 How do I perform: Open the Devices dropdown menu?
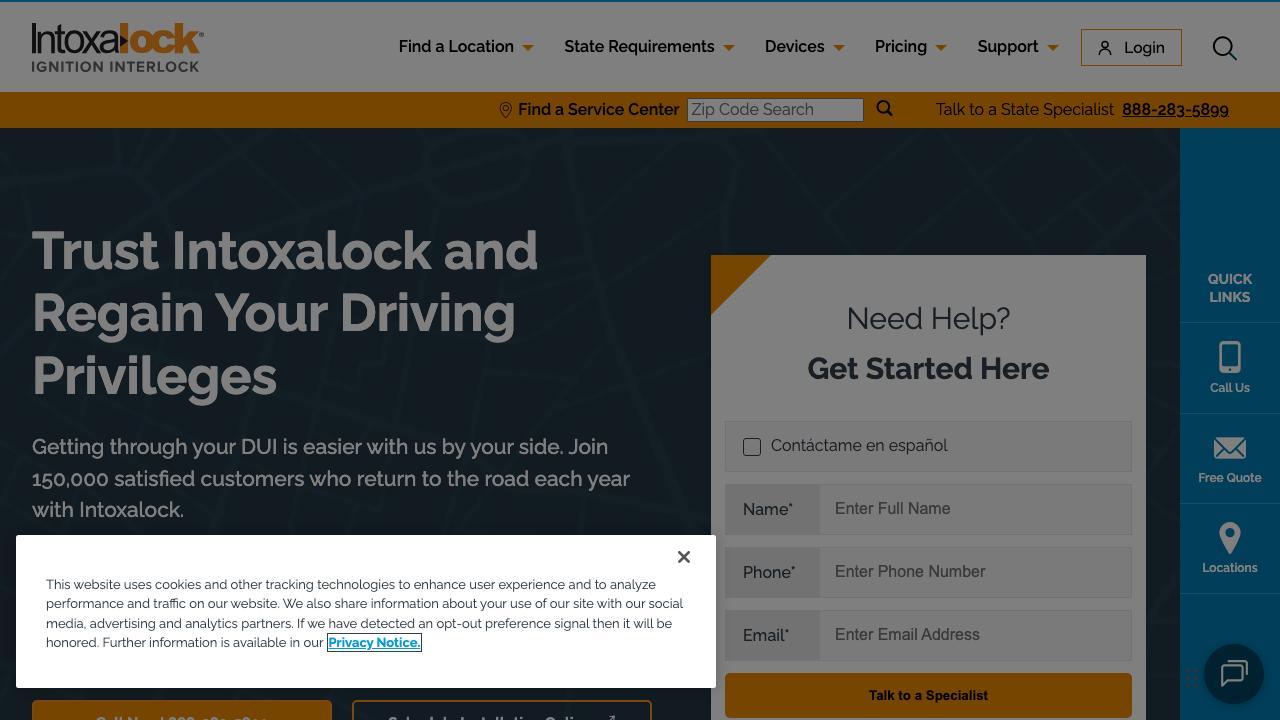coord(804,47)
